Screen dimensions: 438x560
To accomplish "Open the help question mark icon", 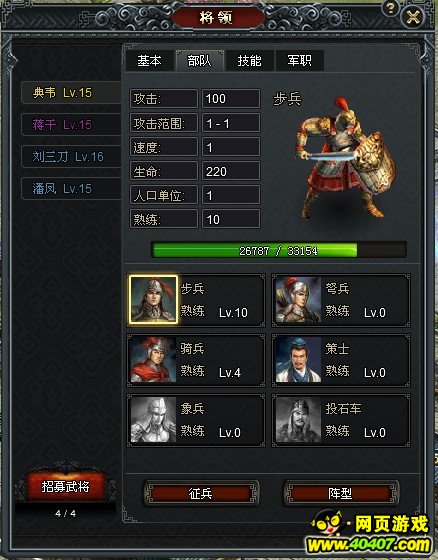I will [390, 8].
